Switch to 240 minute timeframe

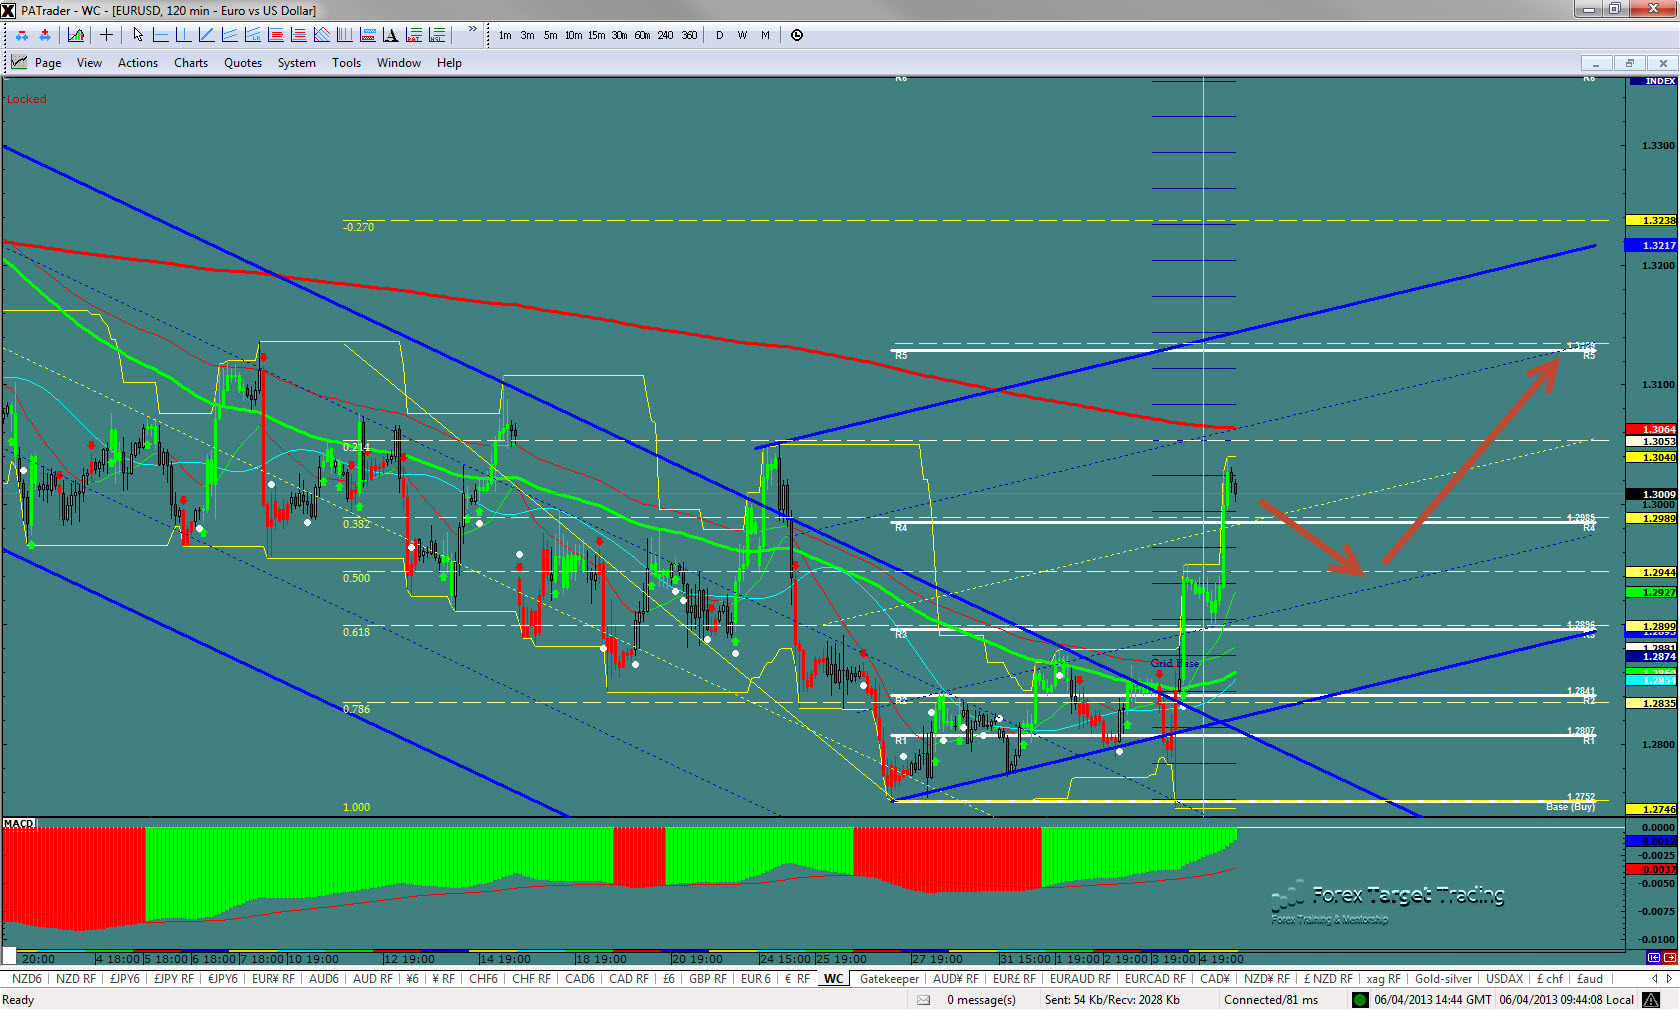(666, 35)
